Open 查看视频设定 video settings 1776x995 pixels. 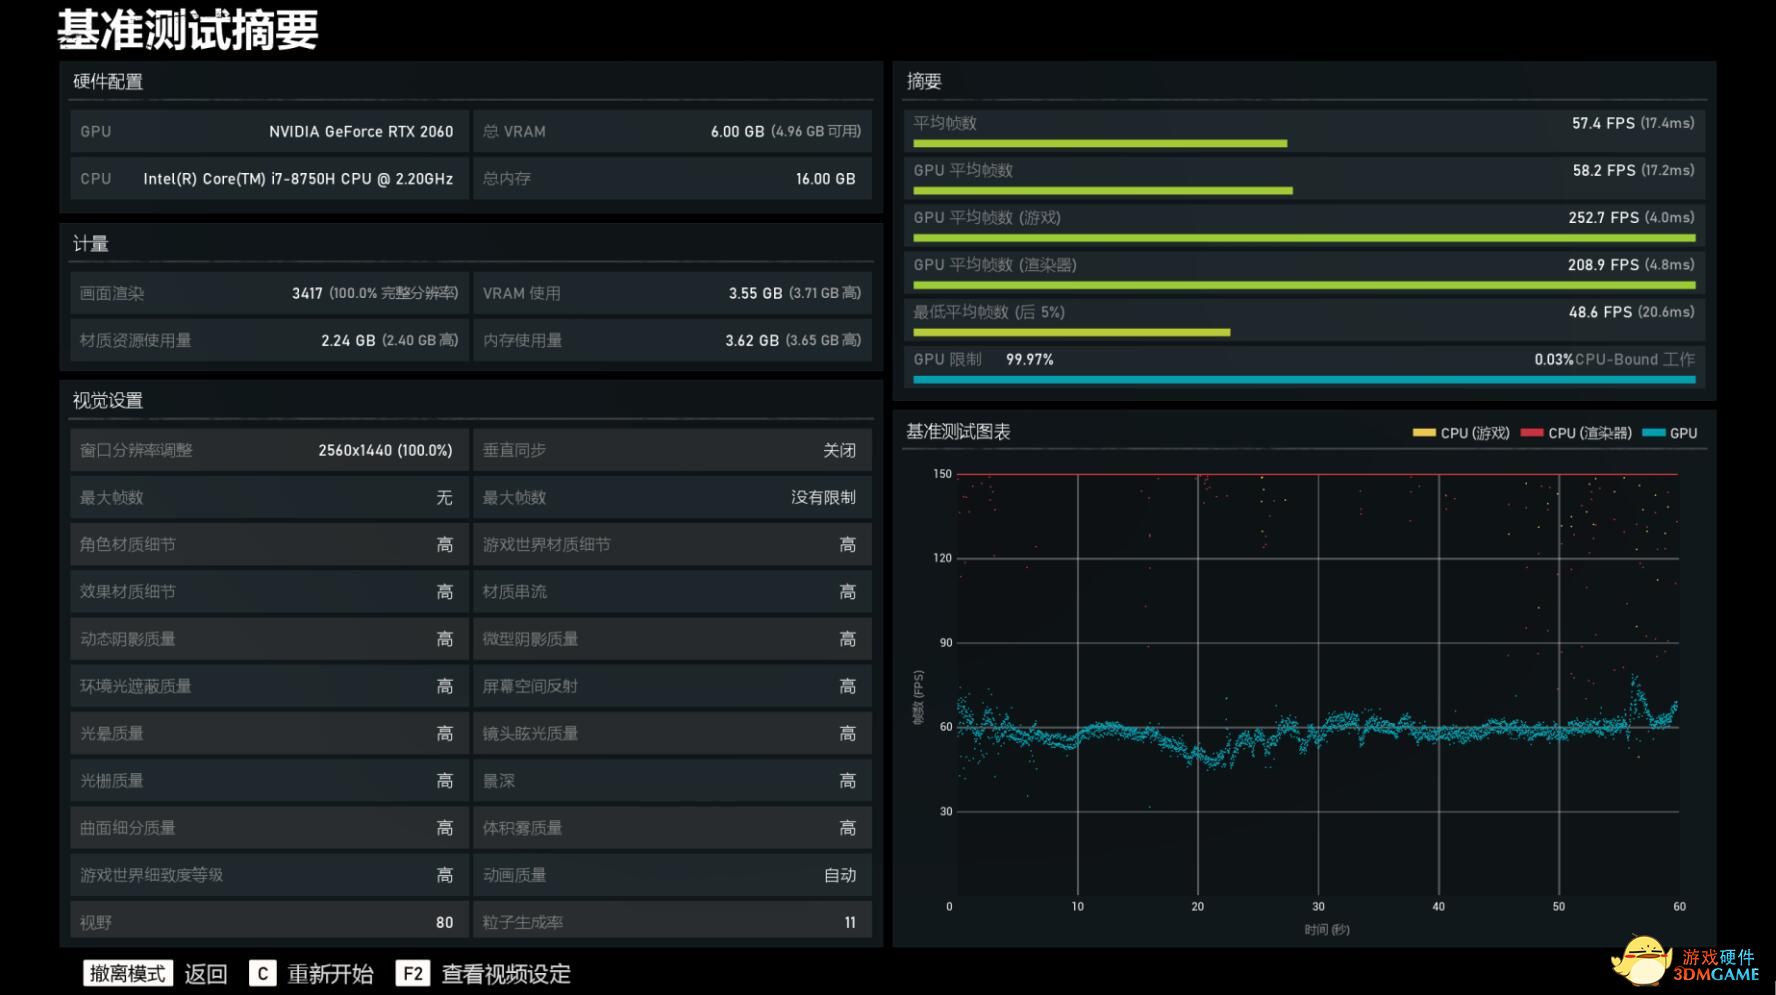click(x=506, y=974)
